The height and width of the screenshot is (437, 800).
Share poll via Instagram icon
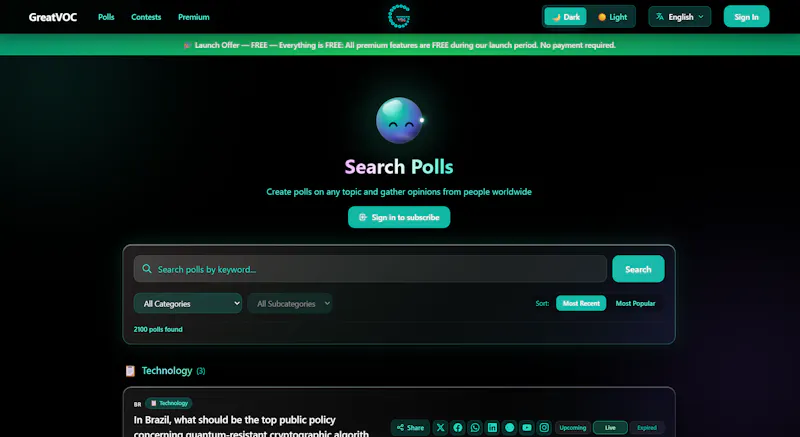tap(544, 427)
